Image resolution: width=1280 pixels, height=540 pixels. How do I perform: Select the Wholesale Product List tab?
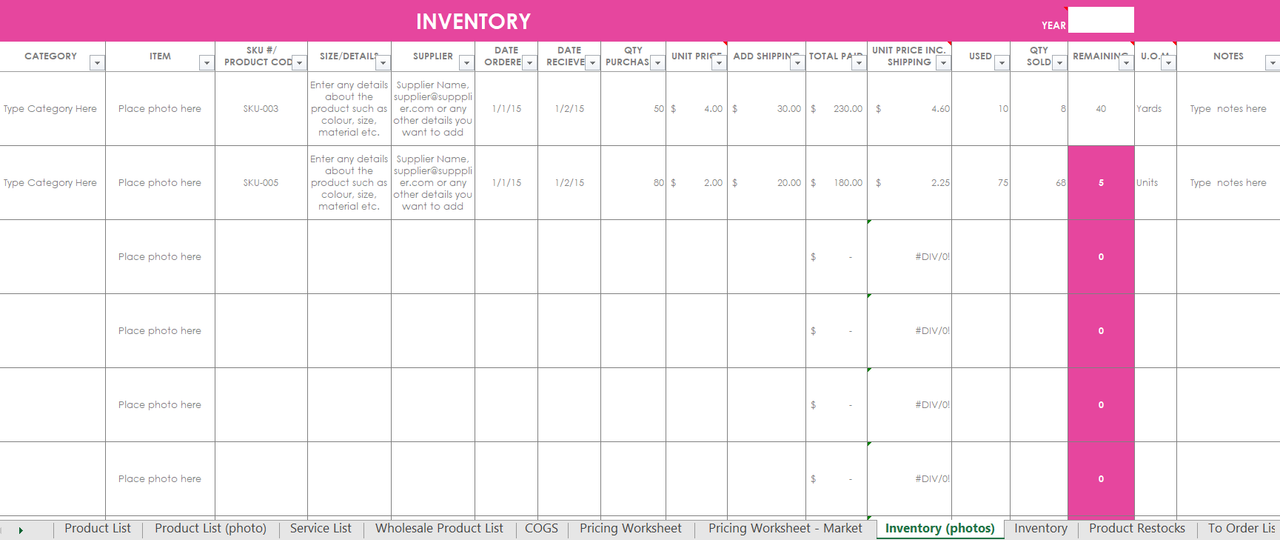(439, 528)
